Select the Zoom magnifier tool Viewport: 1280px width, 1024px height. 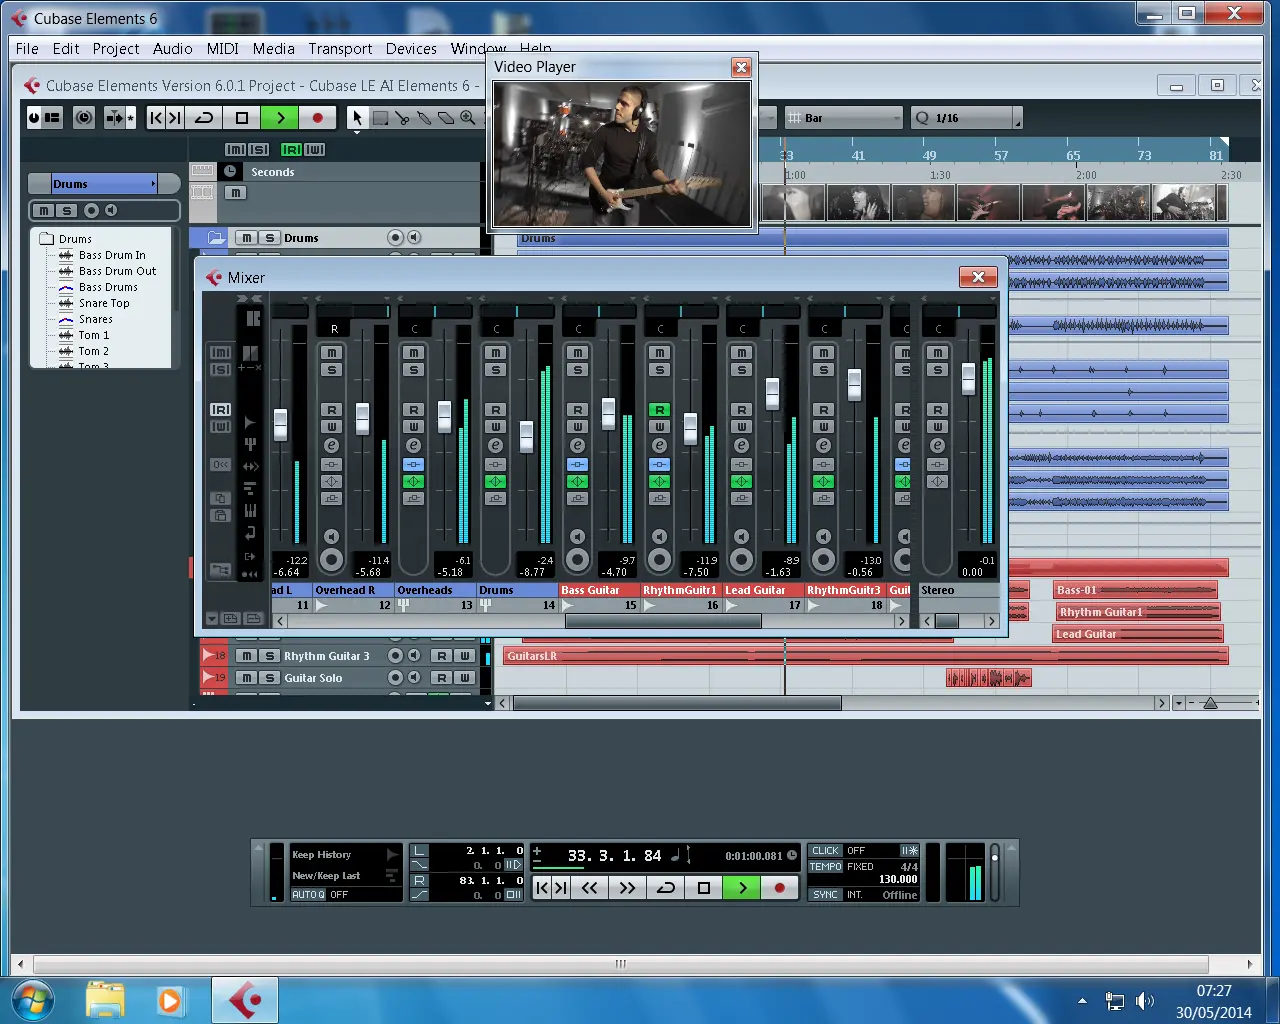coord(468,118)
